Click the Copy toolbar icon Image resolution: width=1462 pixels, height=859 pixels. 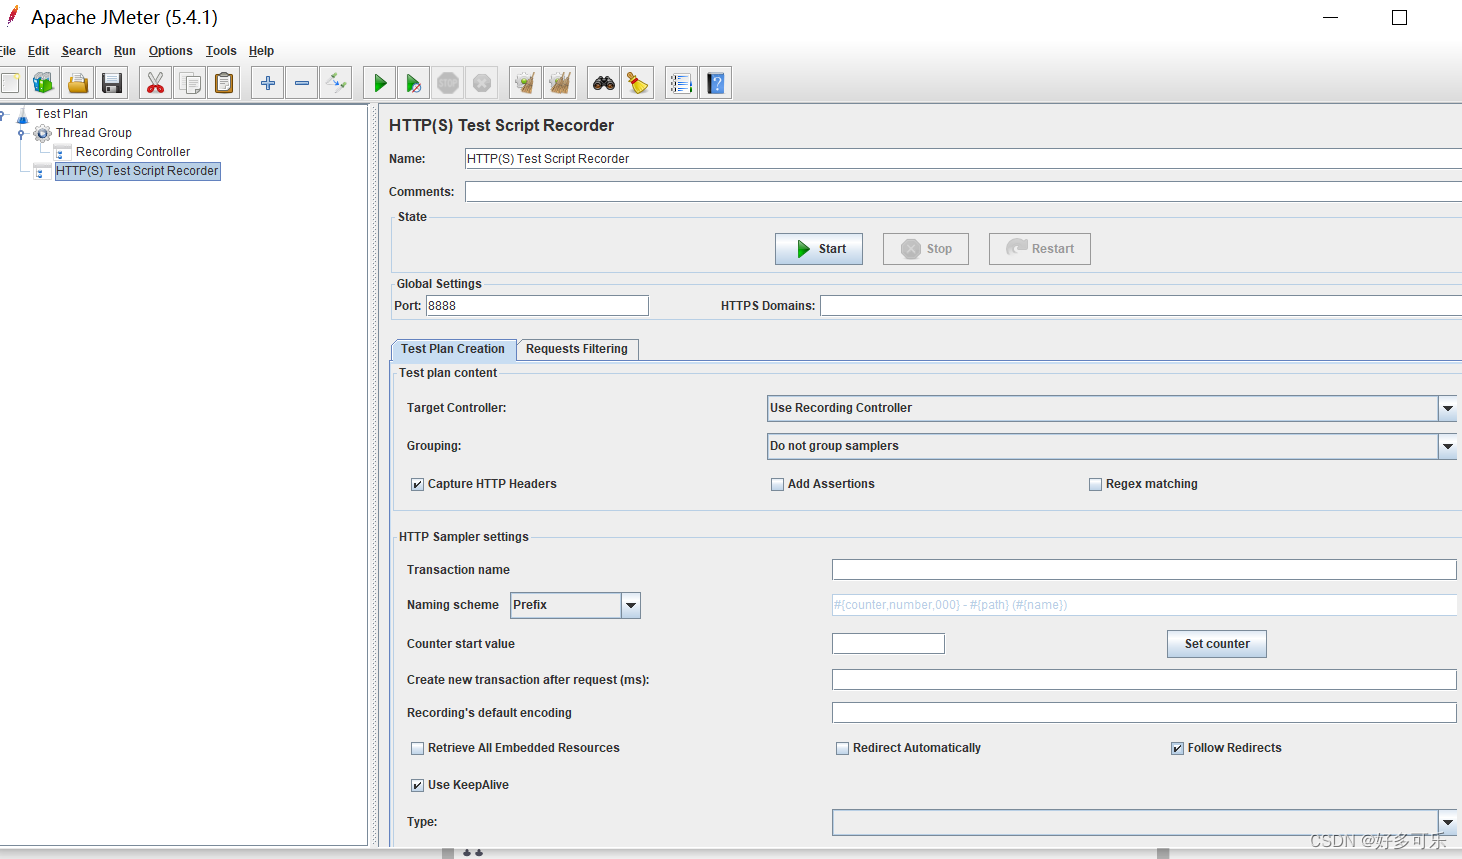[x=189, y=83]
